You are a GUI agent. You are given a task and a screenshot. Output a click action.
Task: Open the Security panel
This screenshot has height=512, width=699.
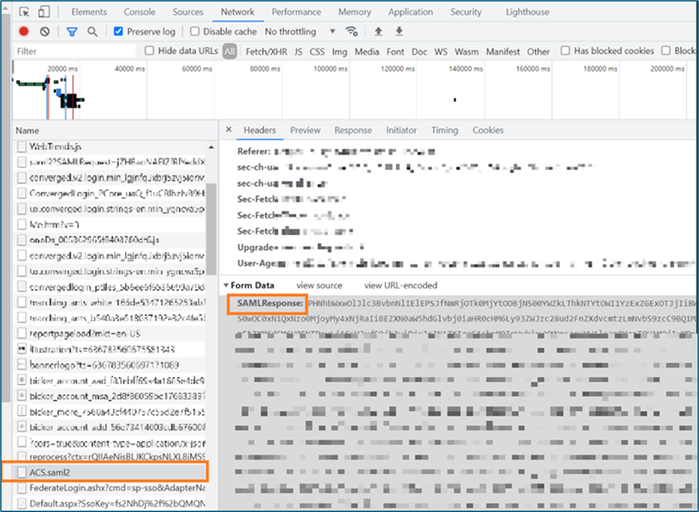click(466, 12)
